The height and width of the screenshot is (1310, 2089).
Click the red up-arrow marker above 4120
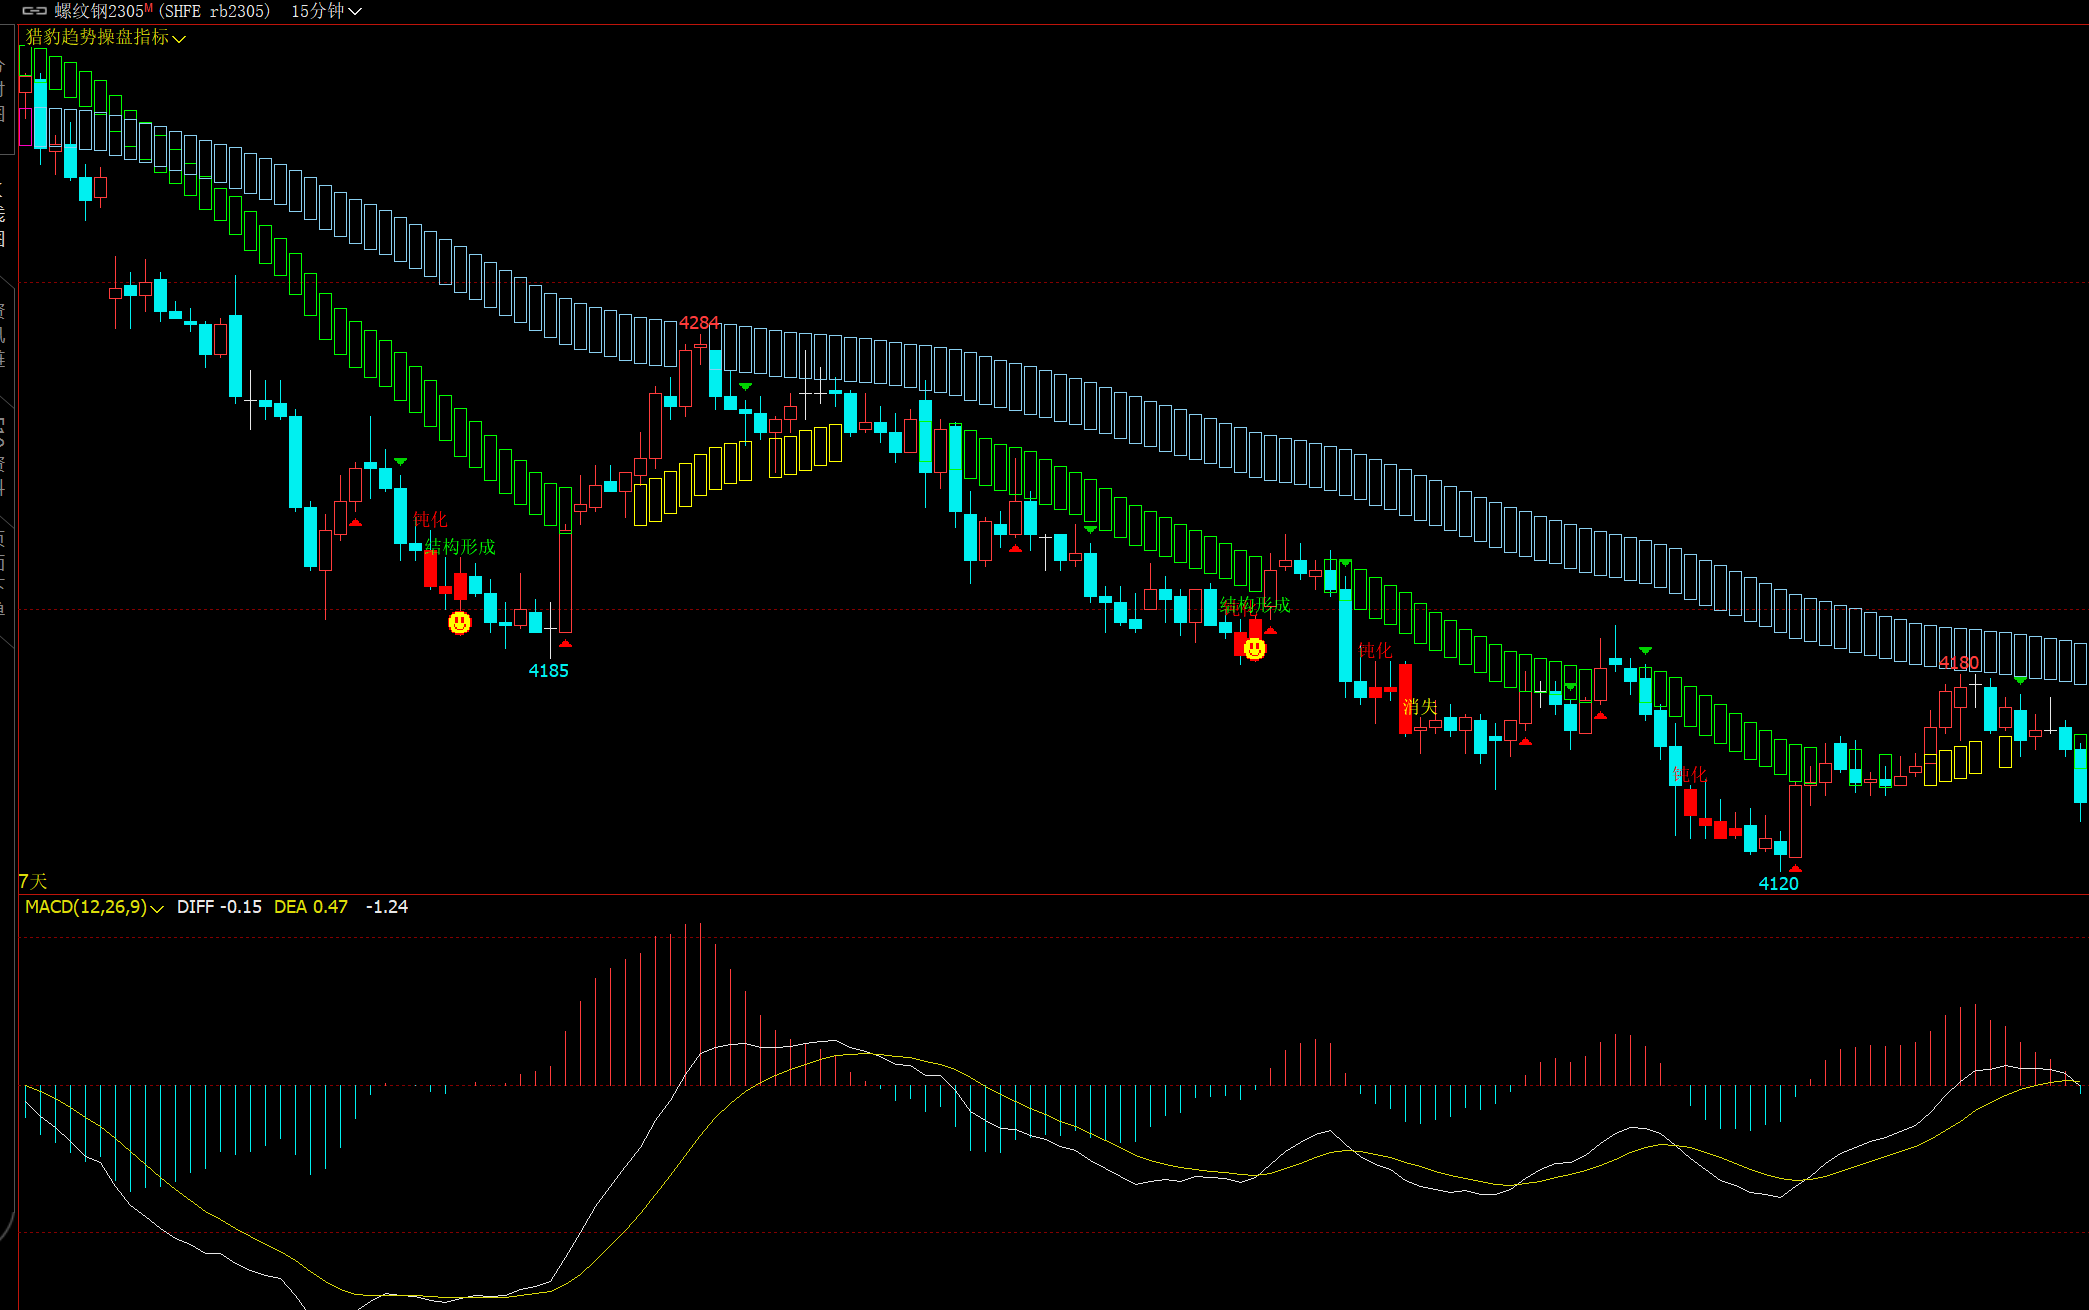click(x=1795, y=868)
